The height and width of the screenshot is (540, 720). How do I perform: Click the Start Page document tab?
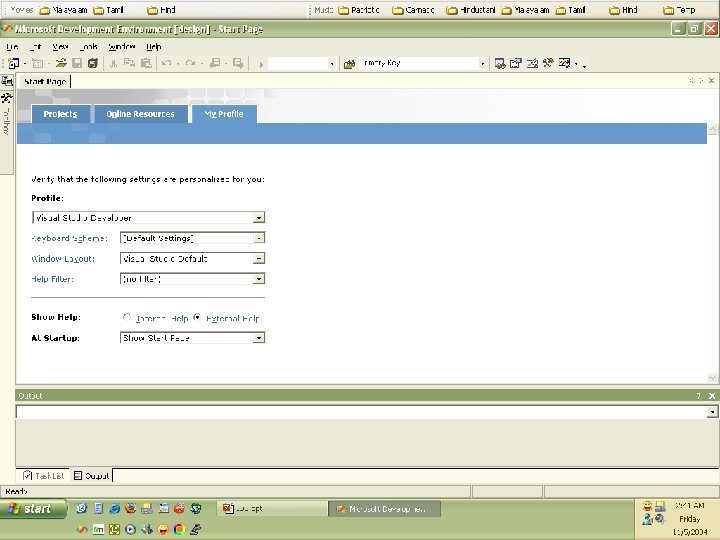click(x=45, y=81)
